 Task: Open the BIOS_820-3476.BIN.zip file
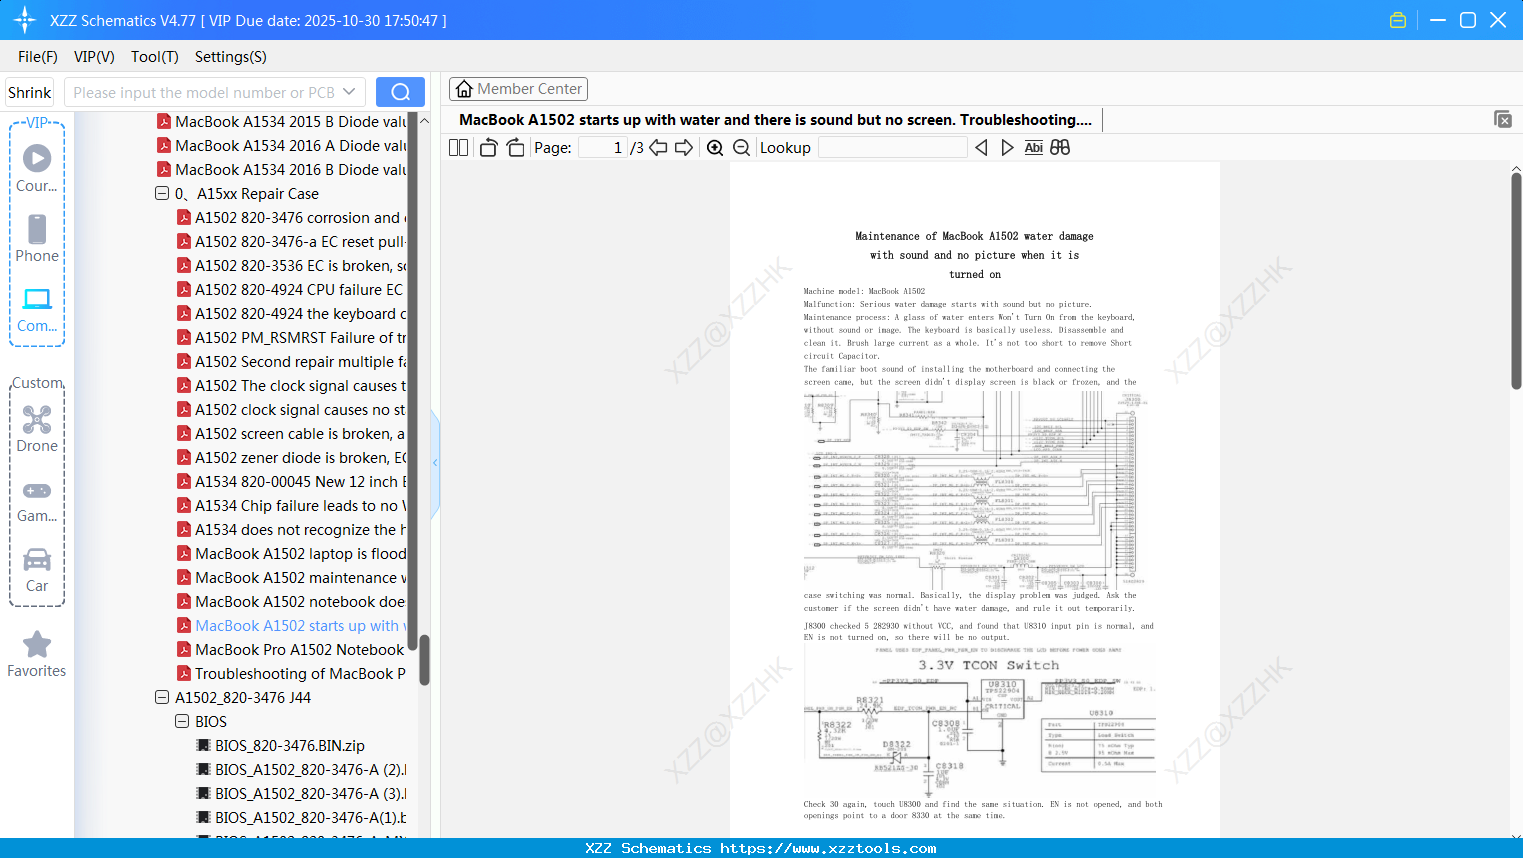pyautogui.click(x=290, y=745)
